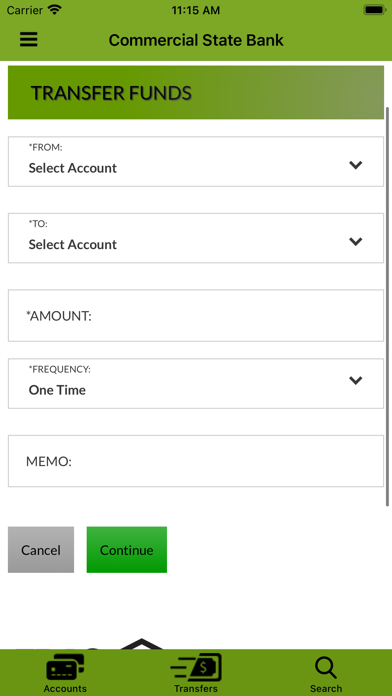
Task: Click the up-arrow icon above tab bar
Action: tap(141, 644)
